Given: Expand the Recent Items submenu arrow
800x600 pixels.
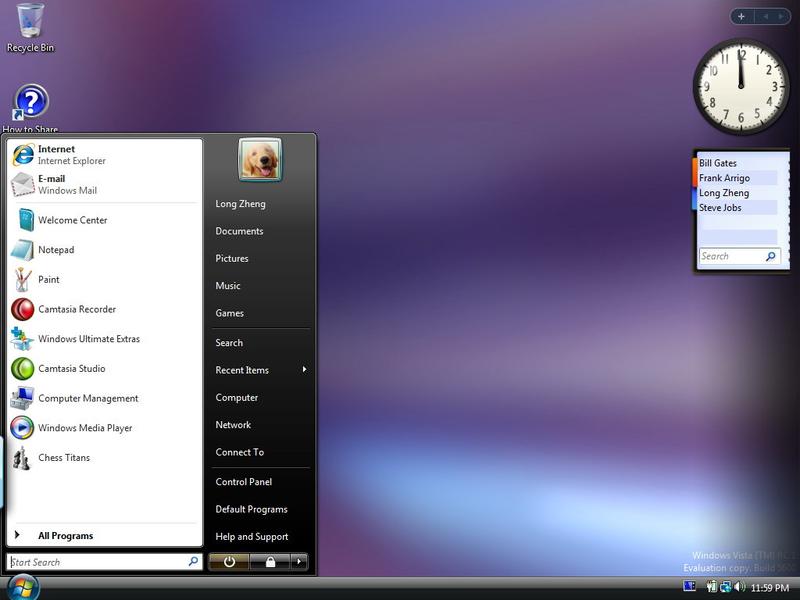Looking at the screenshot, I should click(304, 369).
